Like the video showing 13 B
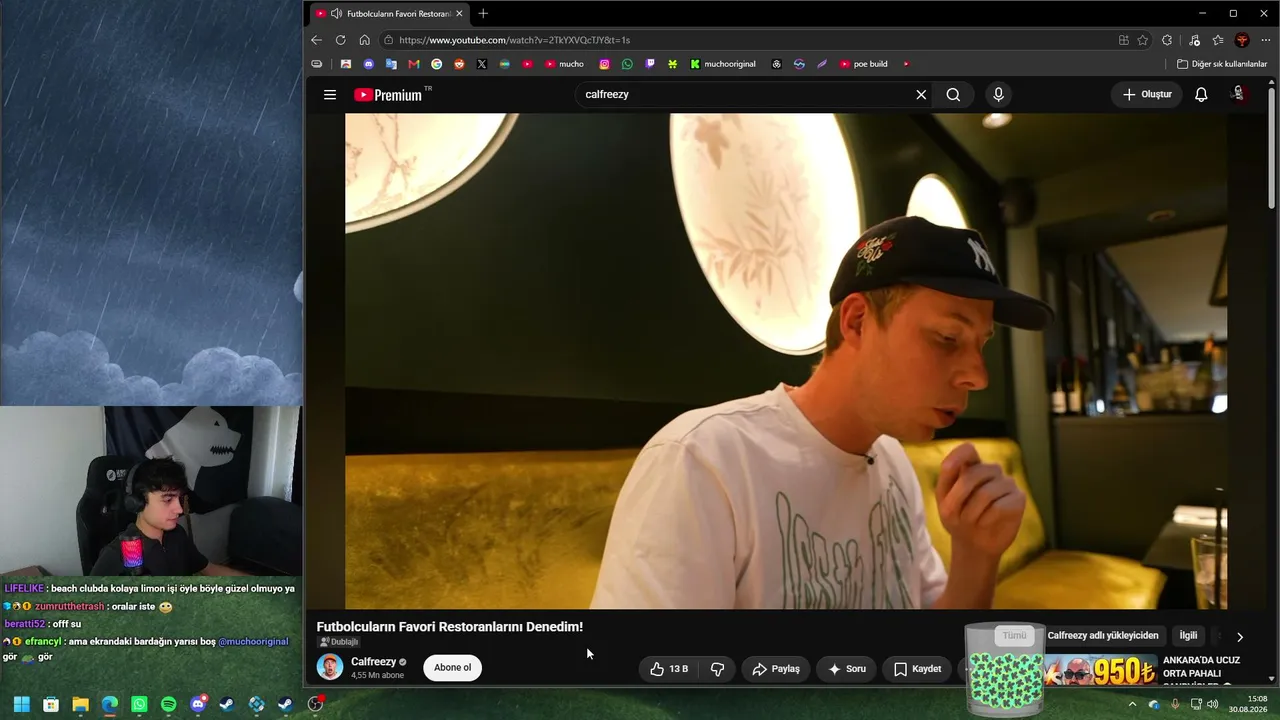The height and width of the screenshot is (720, 1280). click(669, 669)
